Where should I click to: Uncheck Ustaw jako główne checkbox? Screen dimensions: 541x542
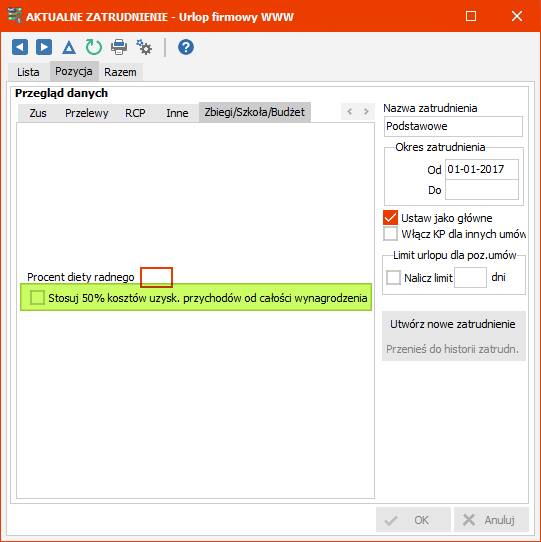(390, 218)
